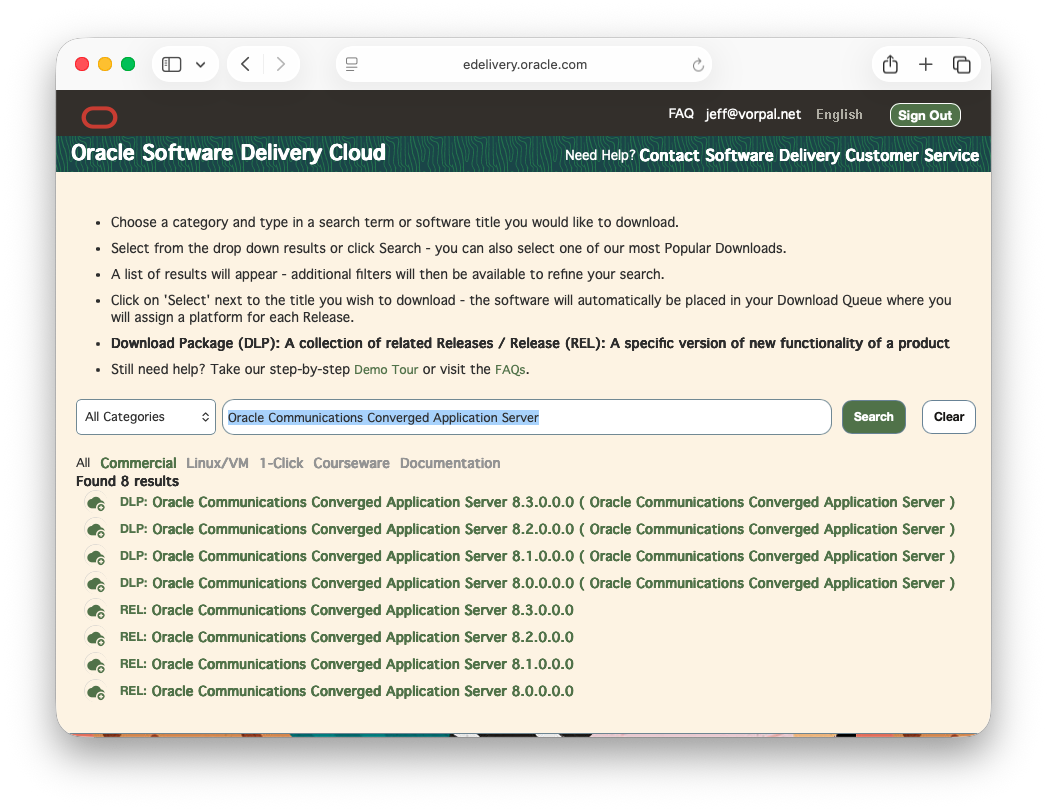1047x811 pixels.
Task: Show Safari tab overview icon
Action: 962,65
